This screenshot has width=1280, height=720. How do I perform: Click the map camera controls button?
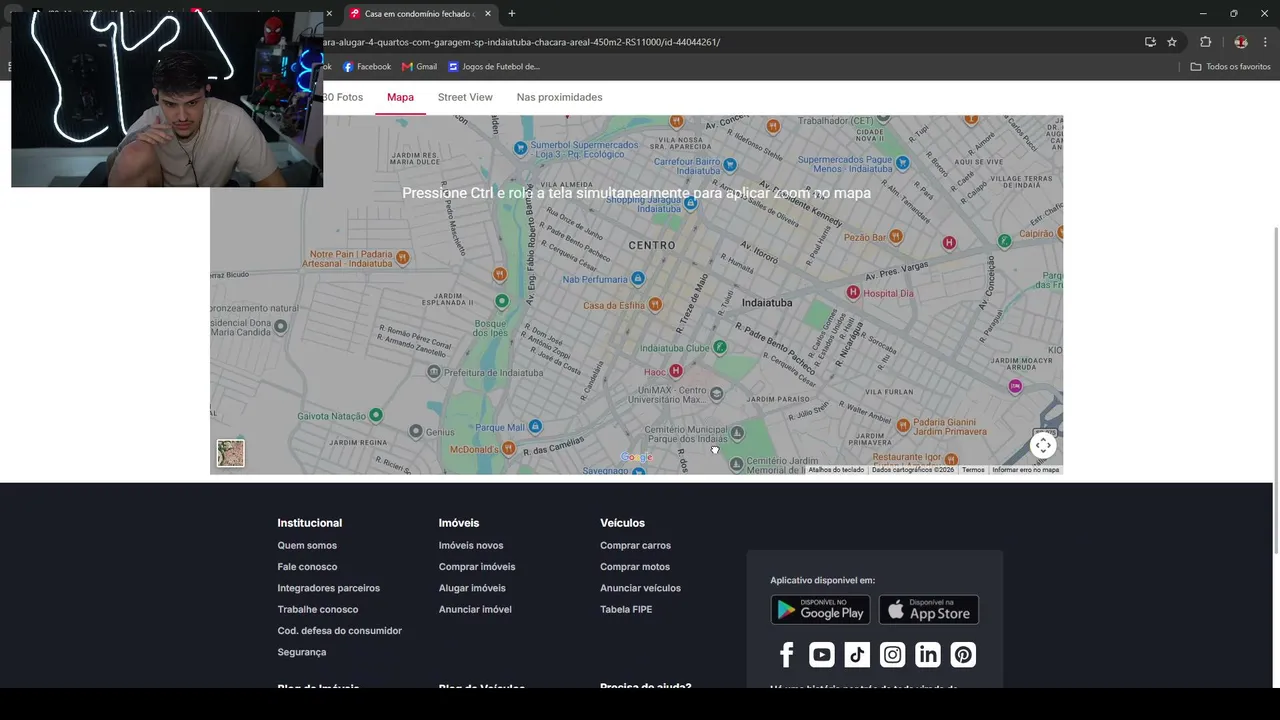(x=1043, y=446)
